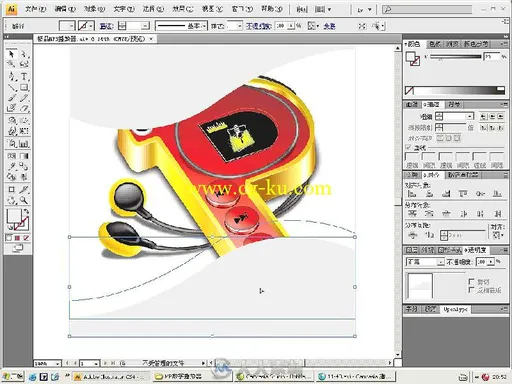This screenshot has height=384, width=512.
Task: Select the Type (T) tool
Action: [24, 76]
